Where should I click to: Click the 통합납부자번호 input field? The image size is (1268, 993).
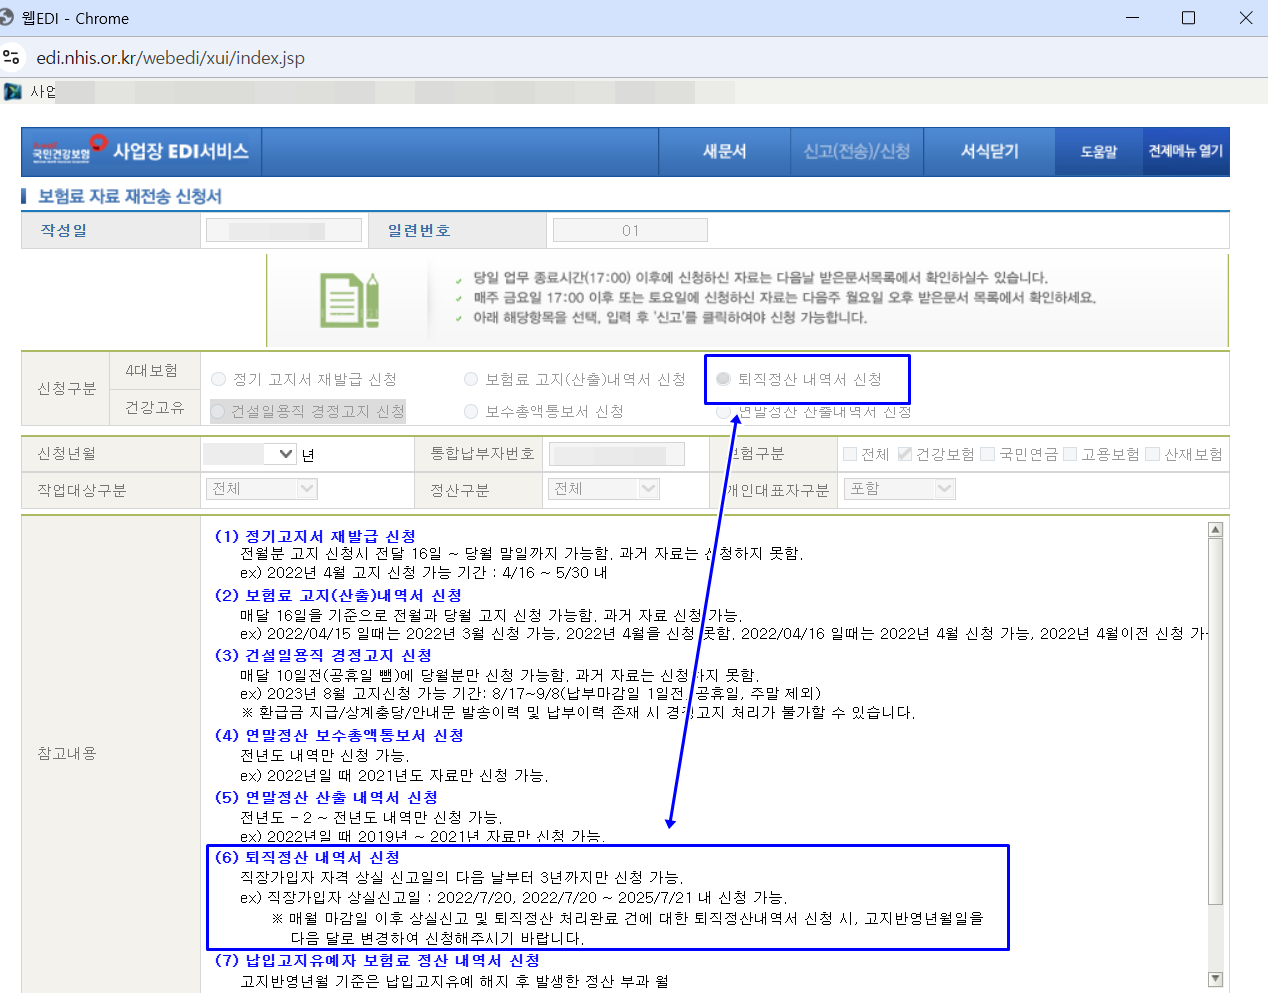tap(617, 454)
